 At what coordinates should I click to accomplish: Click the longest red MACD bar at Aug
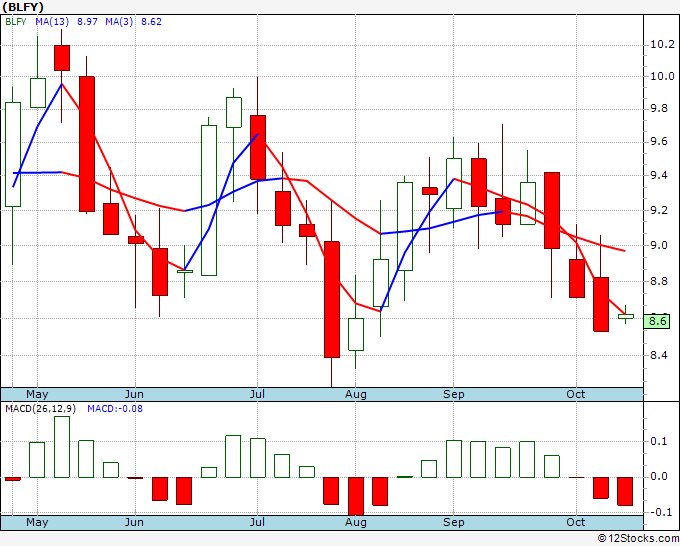(x=356, y=496)
